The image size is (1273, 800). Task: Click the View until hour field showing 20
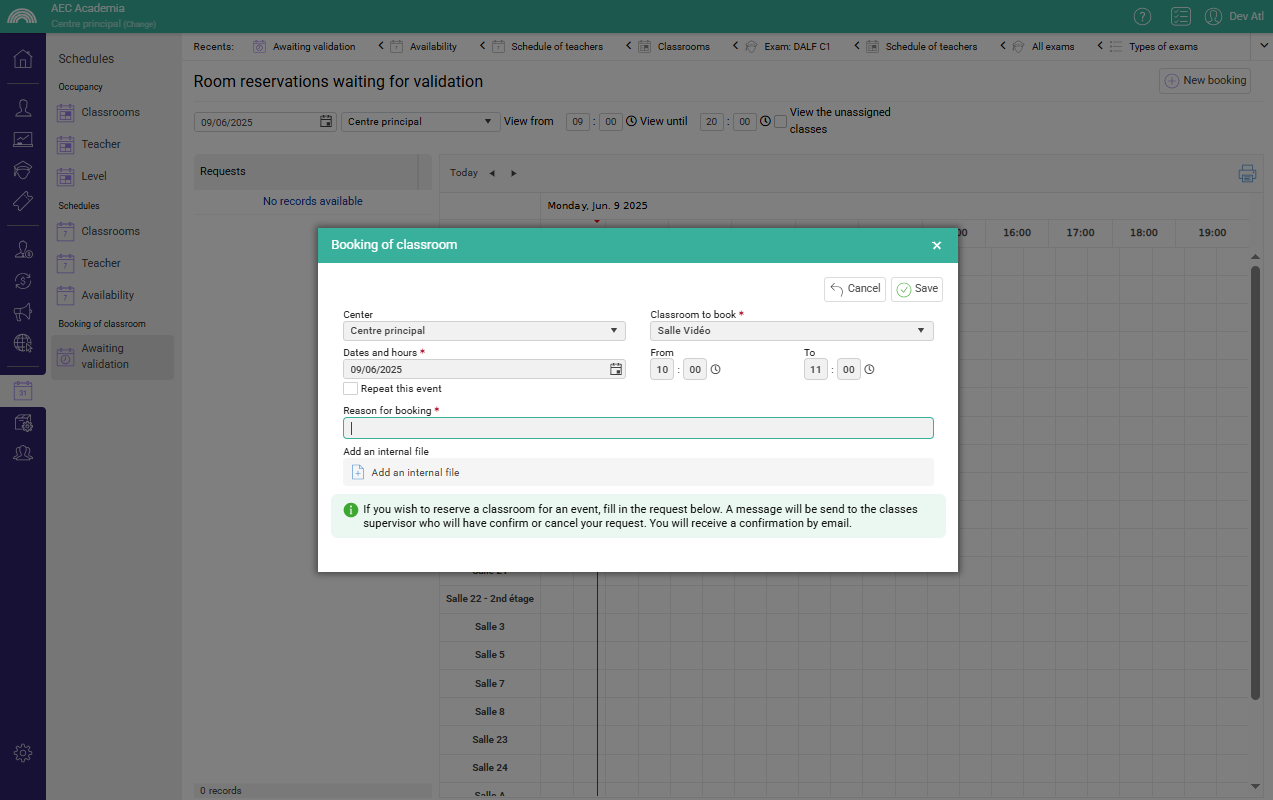(x=712, y=121)
